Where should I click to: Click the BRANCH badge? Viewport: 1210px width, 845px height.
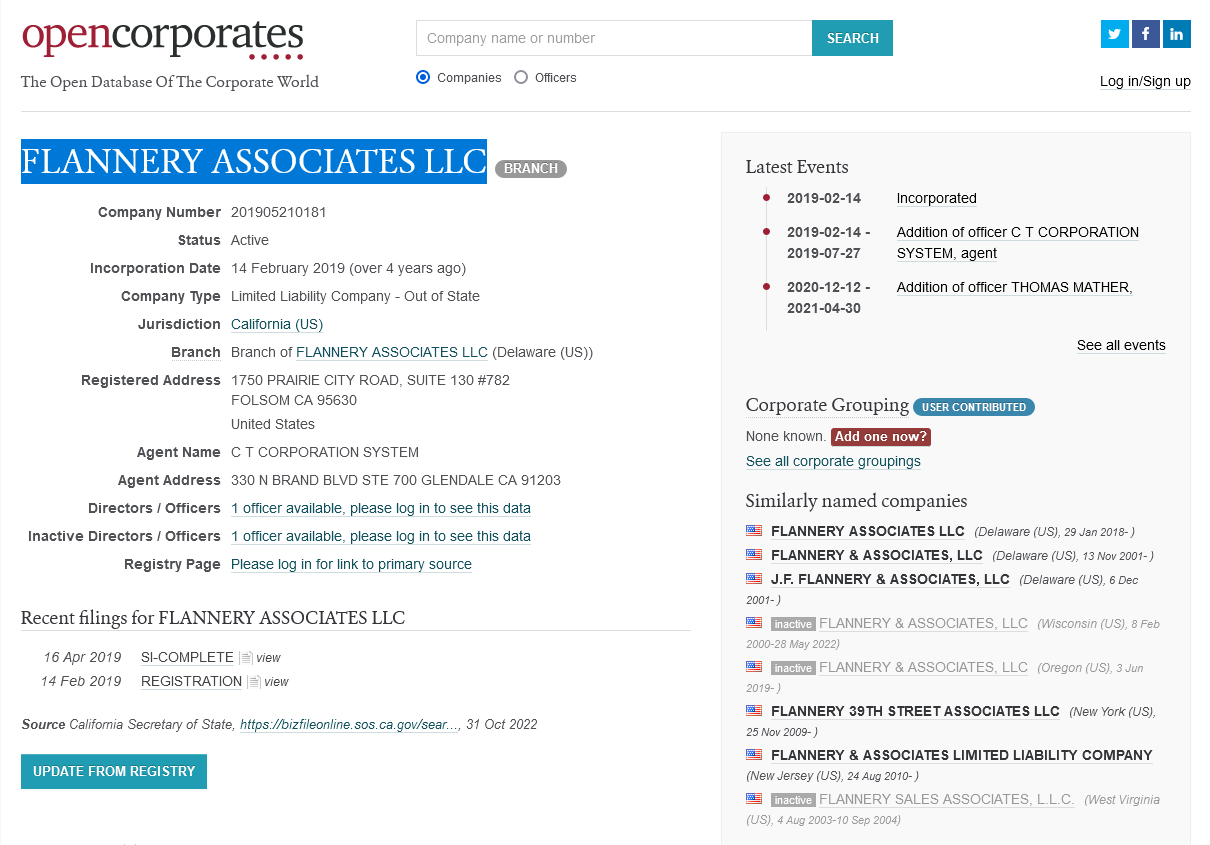tap(531, 168)
